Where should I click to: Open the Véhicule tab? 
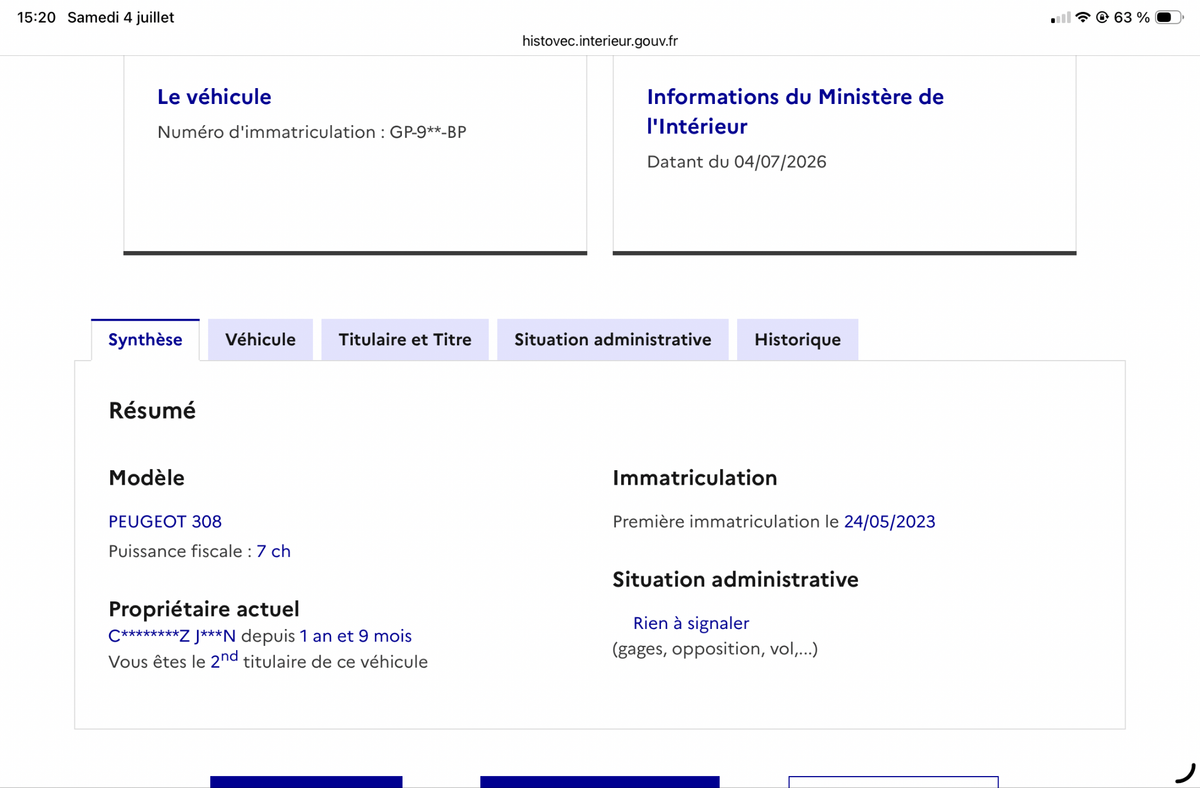click(261, 340)
